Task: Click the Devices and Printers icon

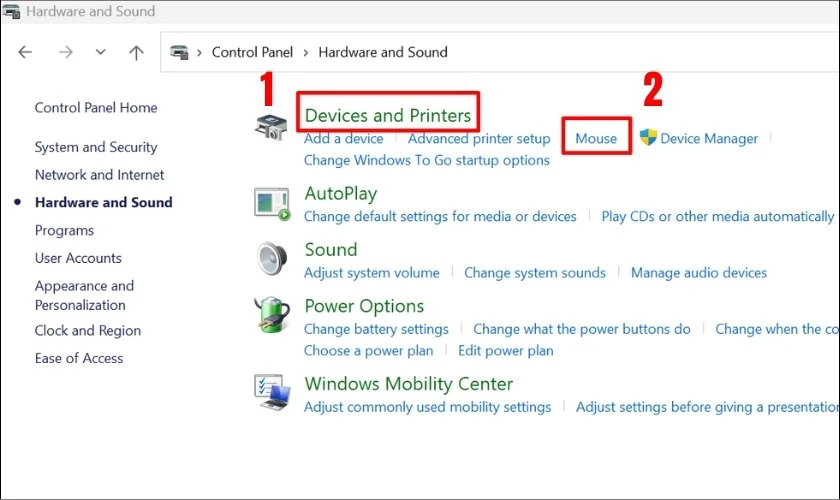Action: tap(271, 127)
